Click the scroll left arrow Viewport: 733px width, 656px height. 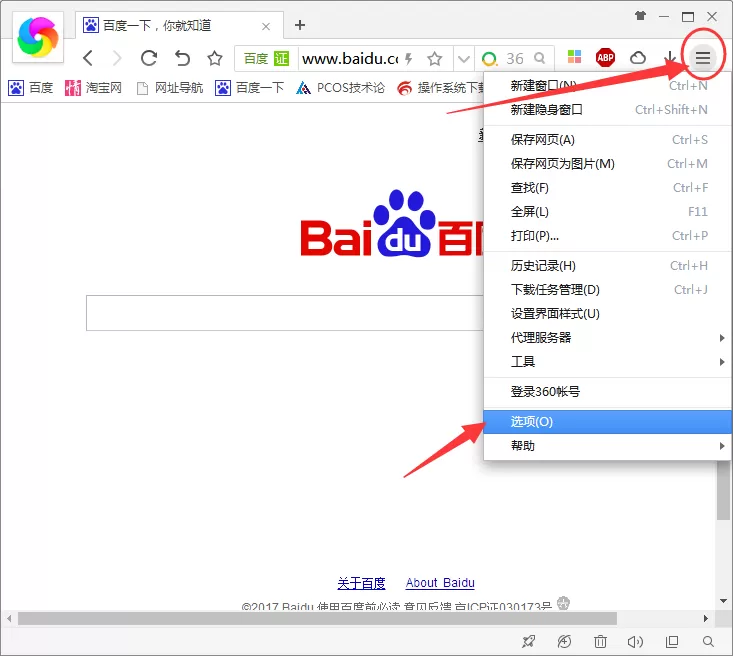(9, 618)
